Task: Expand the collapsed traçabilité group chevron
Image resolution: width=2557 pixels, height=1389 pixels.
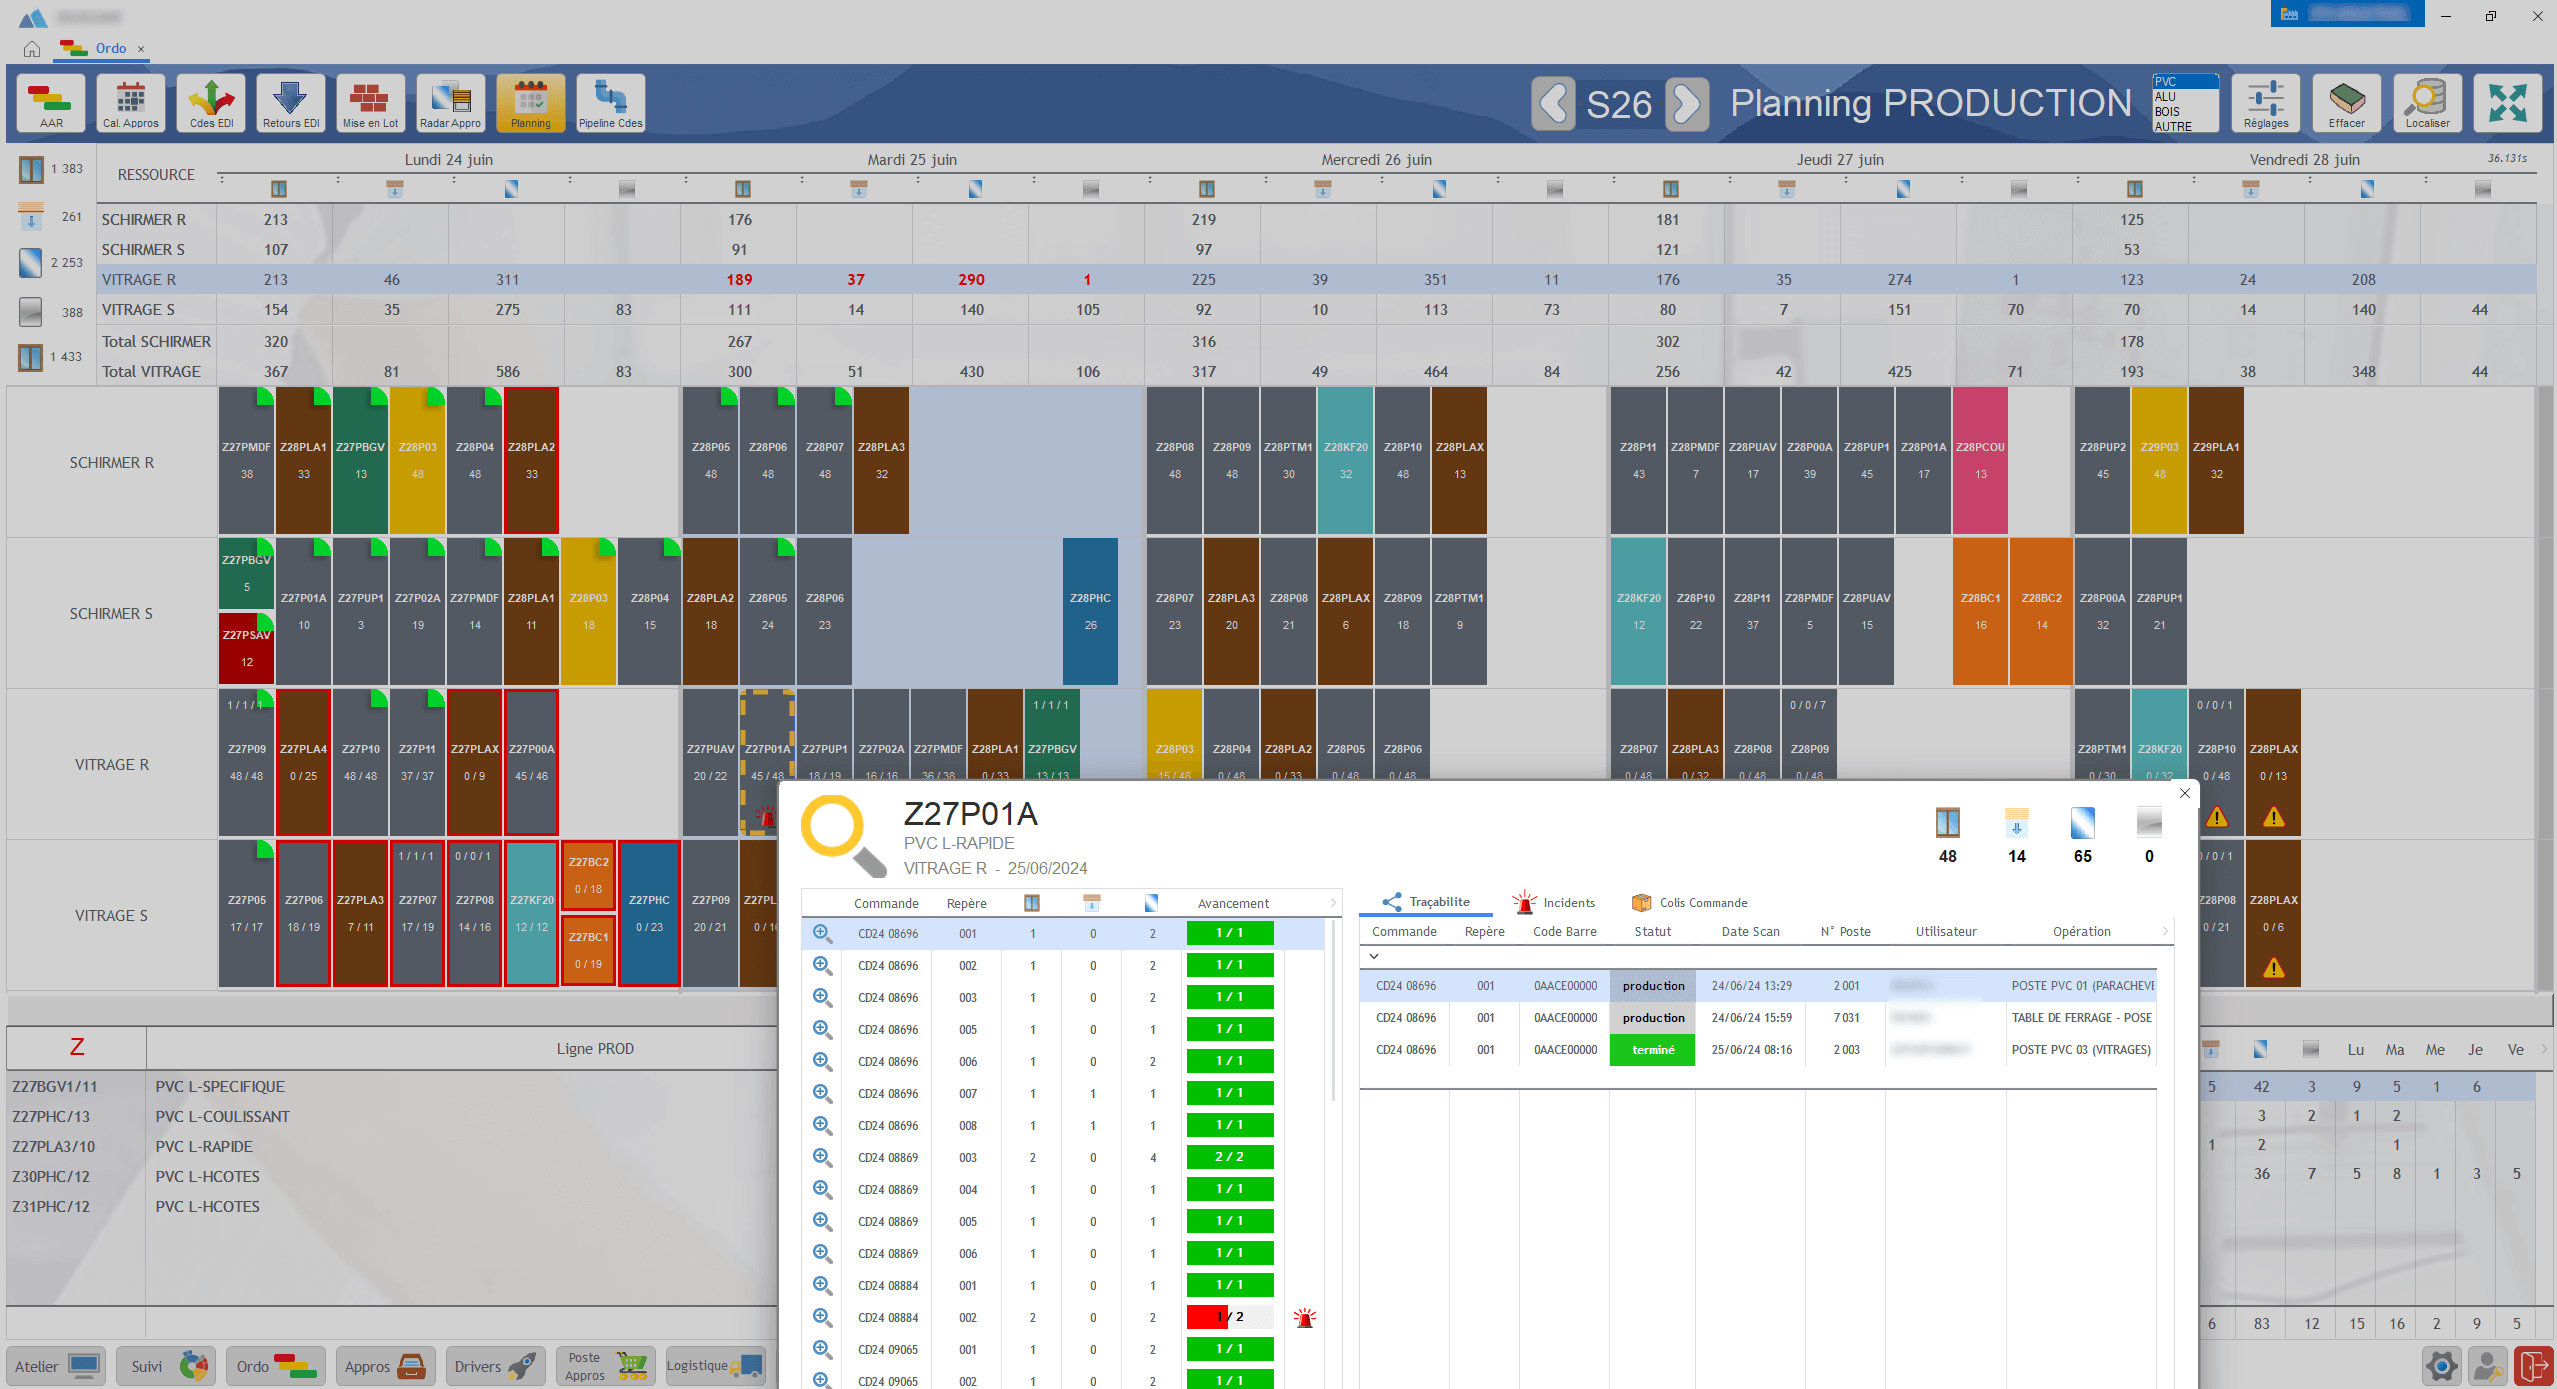Action: tap(1374, 956)
